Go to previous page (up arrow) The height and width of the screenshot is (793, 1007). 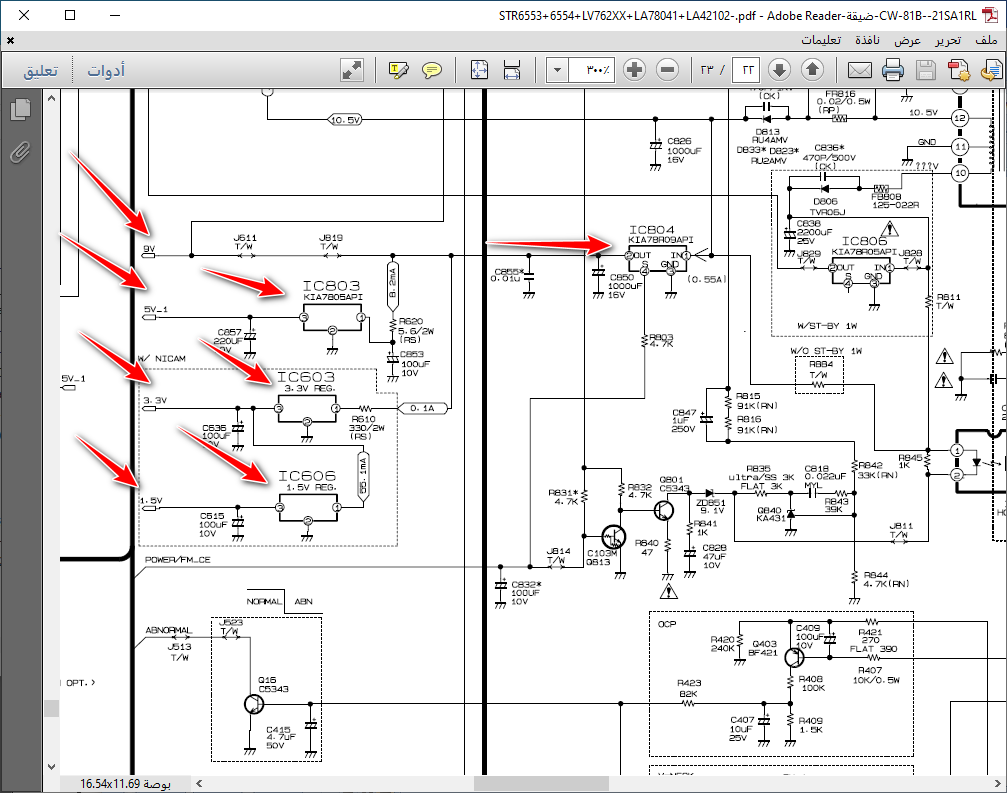812,69
